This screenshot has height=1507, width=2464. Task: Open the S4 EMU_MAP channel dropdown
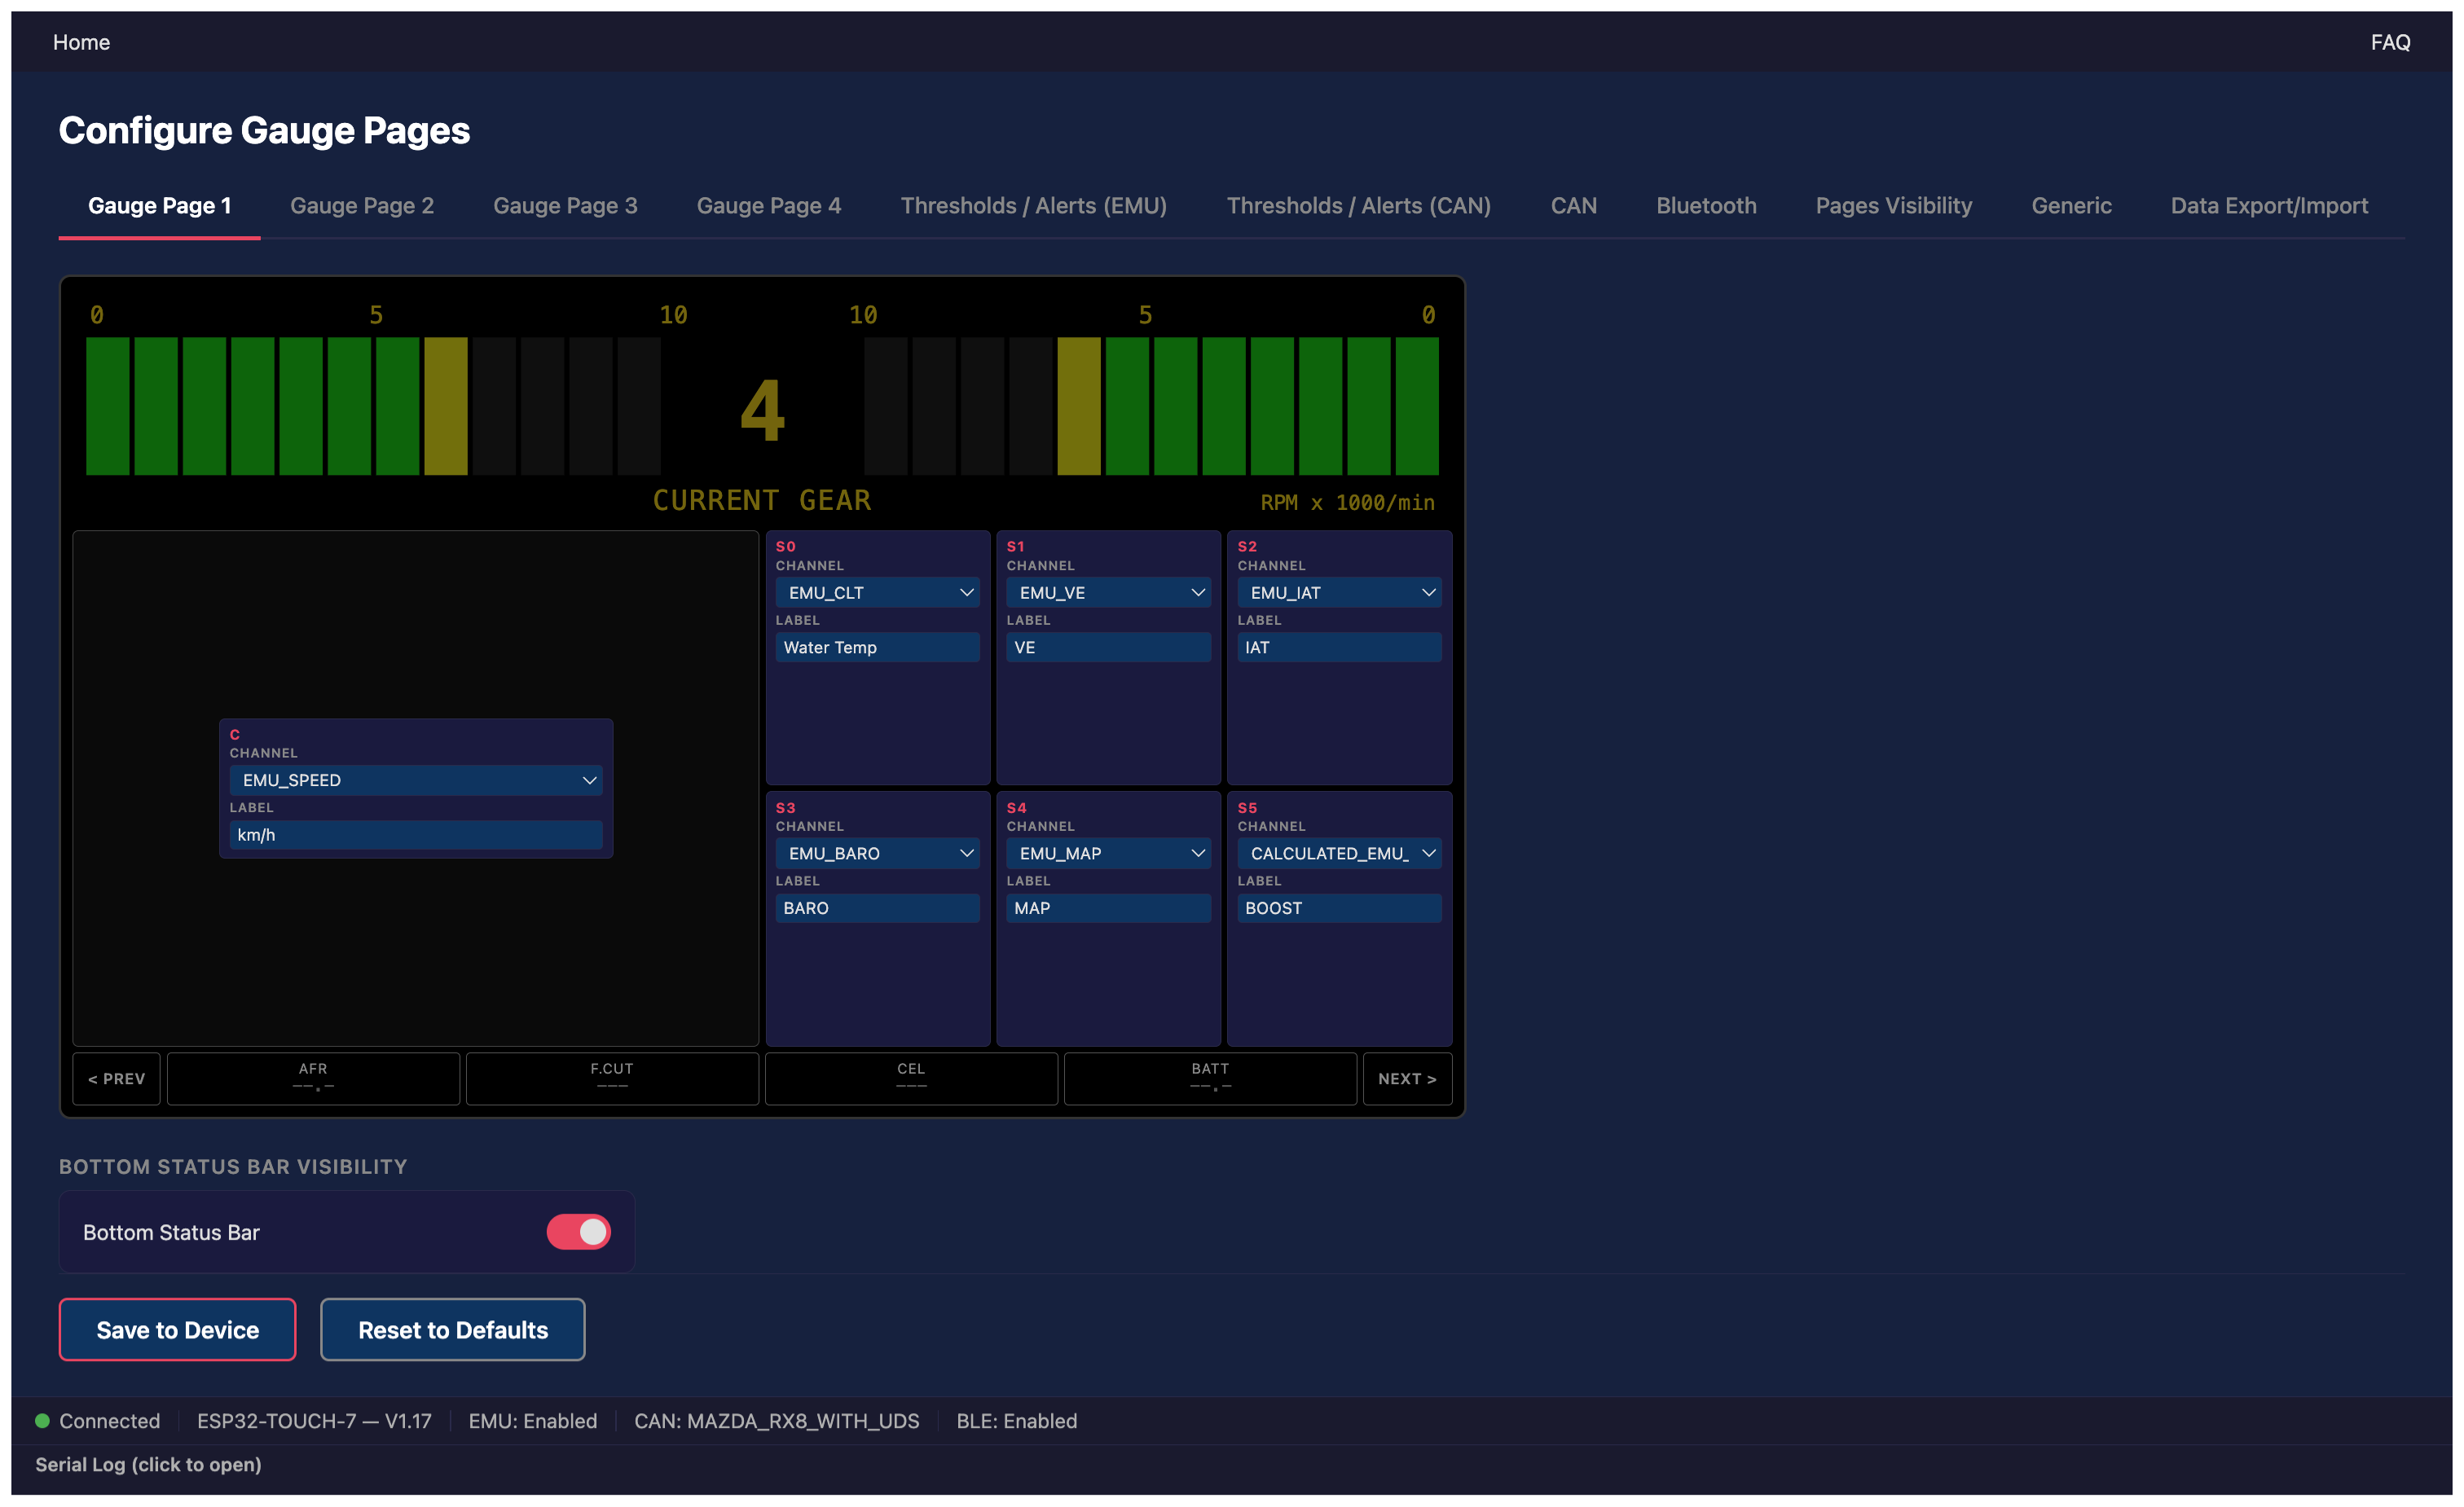1108,853
